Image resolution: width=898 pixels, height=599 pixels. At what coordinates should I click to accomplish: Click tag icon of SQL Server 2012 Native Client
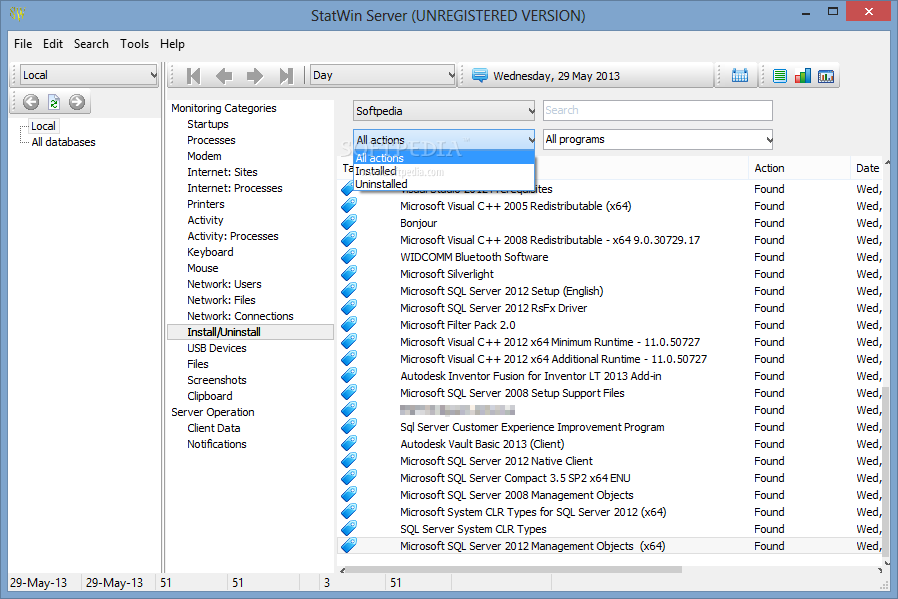click(349, 460)
